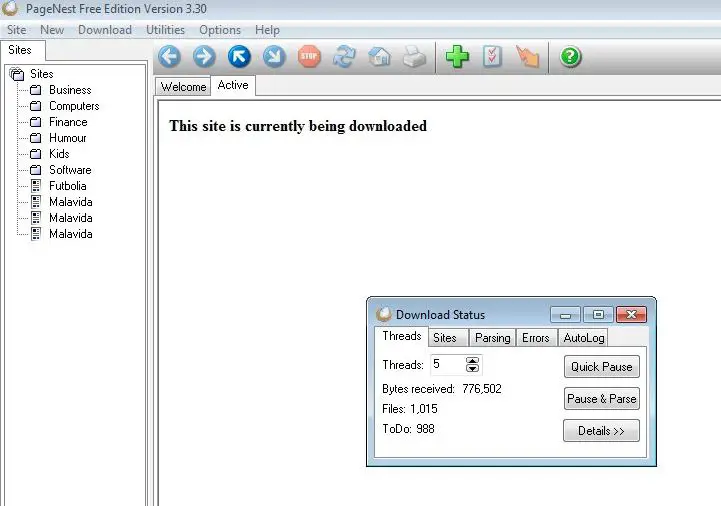The height and width of the screenshot is (506, 721).
Task: Click the Finance folder icon
Action: [x=35, y=122]
